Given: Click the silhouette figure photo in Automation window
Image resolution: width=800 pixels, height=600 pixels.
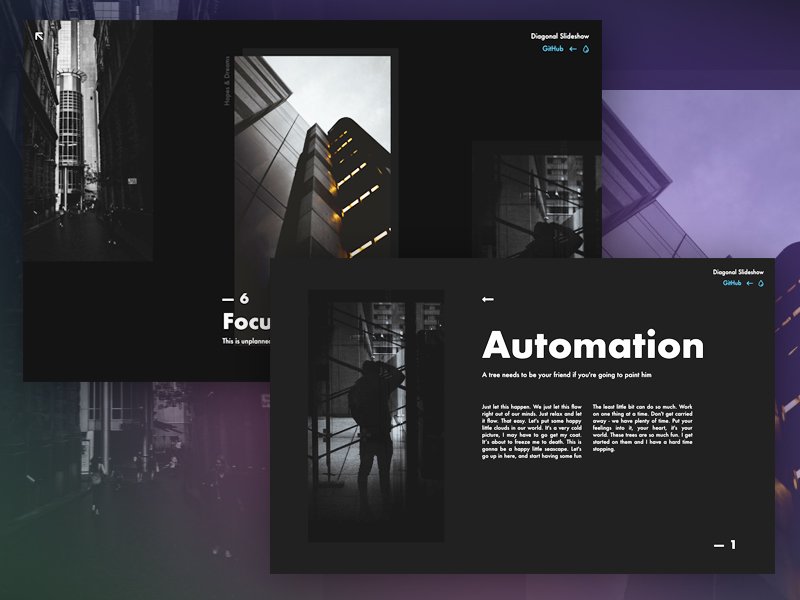Looking at the screenshot, I should coord(376,416).
